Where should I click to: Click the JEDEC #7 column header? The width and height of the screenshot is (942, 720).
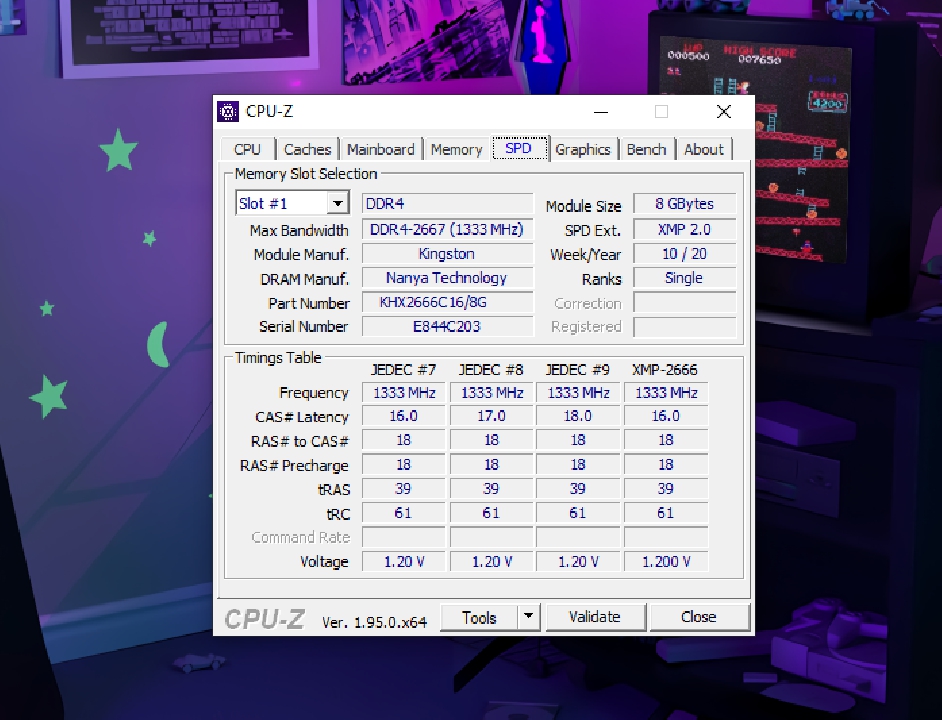pyautogui.click(x=404, y=370)
